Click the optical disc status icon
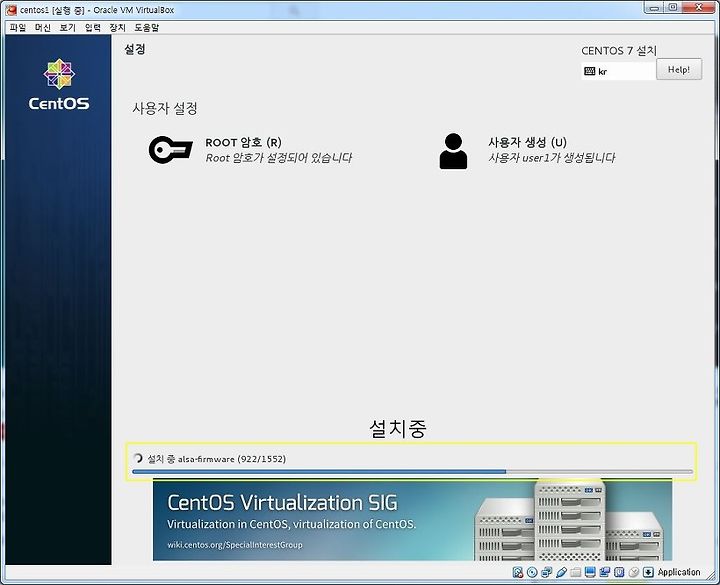 coord(532,572)
